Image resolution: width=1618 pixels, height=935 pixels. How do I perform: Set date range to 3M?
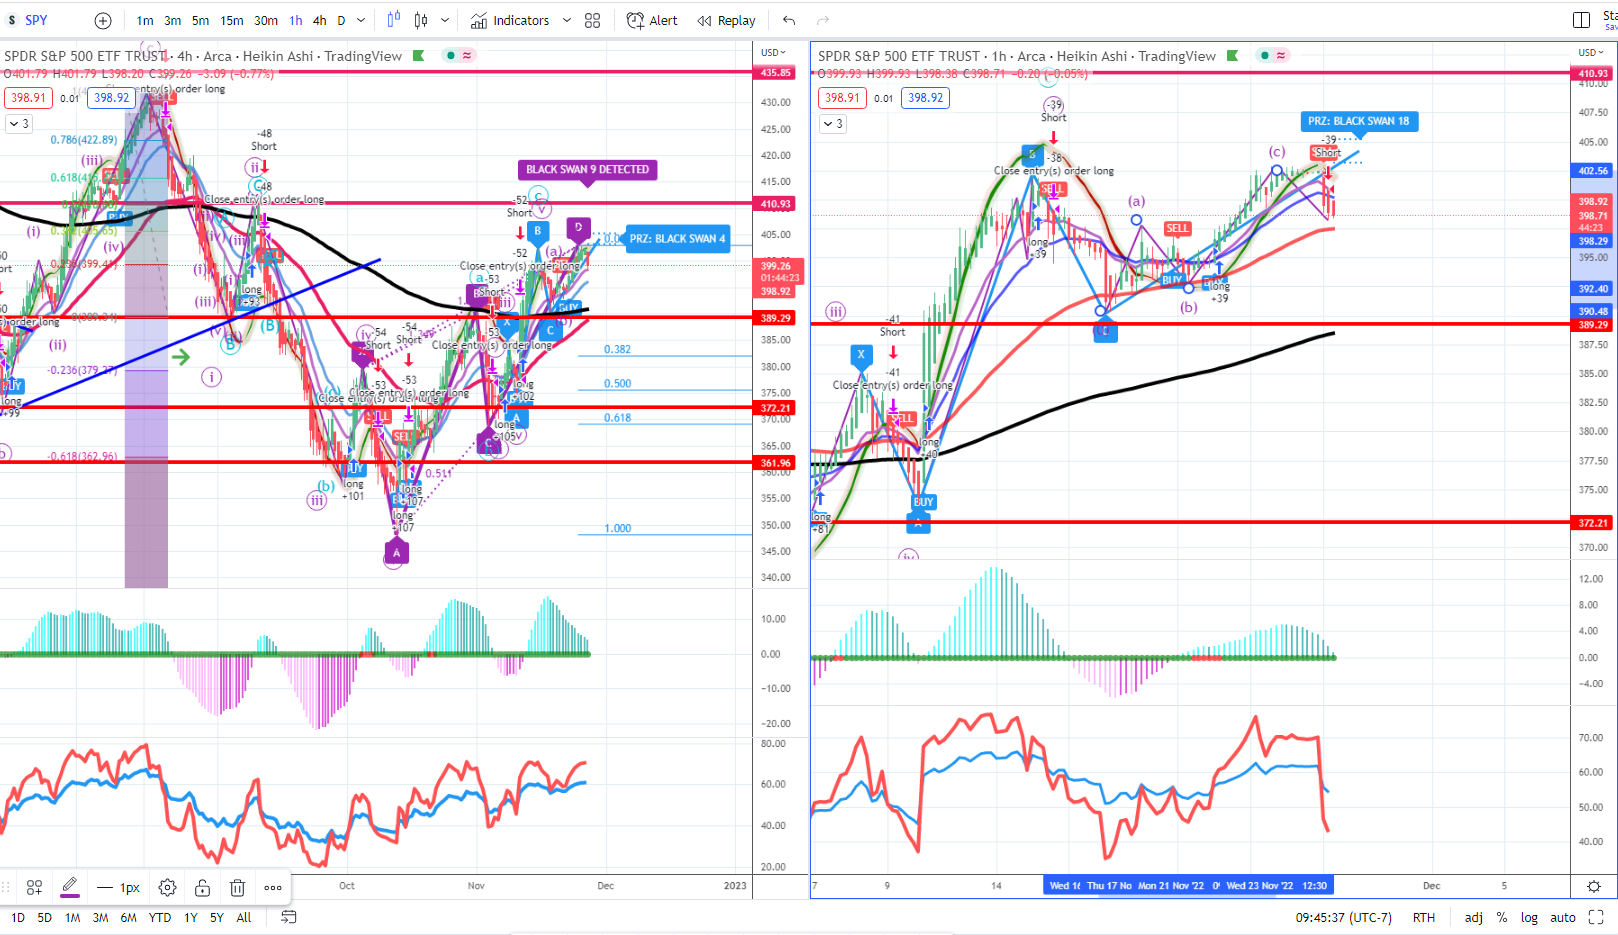click(100, 918)
